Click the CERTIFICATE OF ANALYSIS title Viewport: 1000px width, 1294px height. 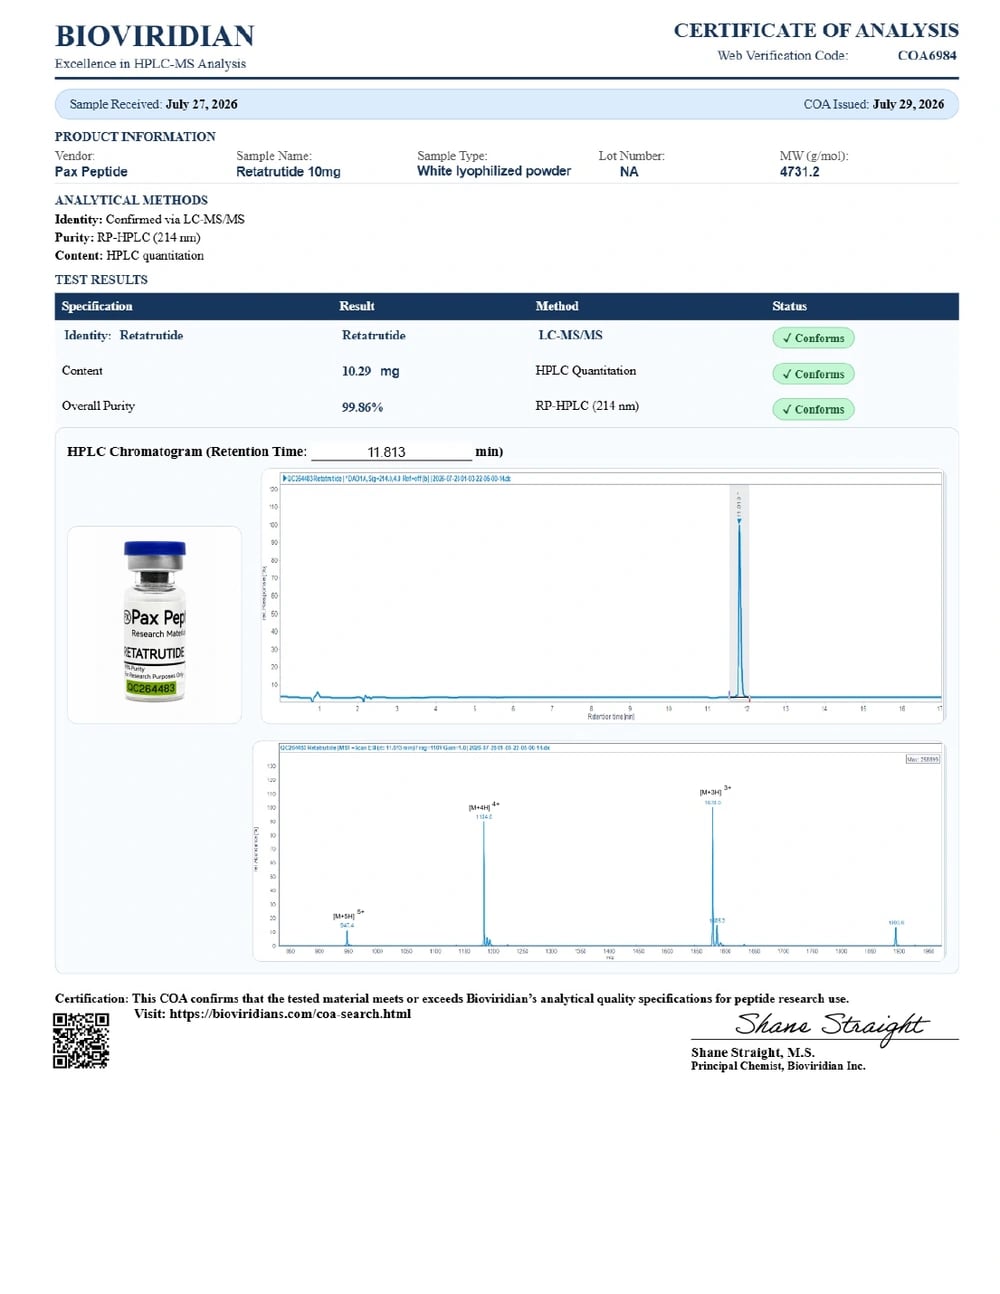tap(816, 30)
